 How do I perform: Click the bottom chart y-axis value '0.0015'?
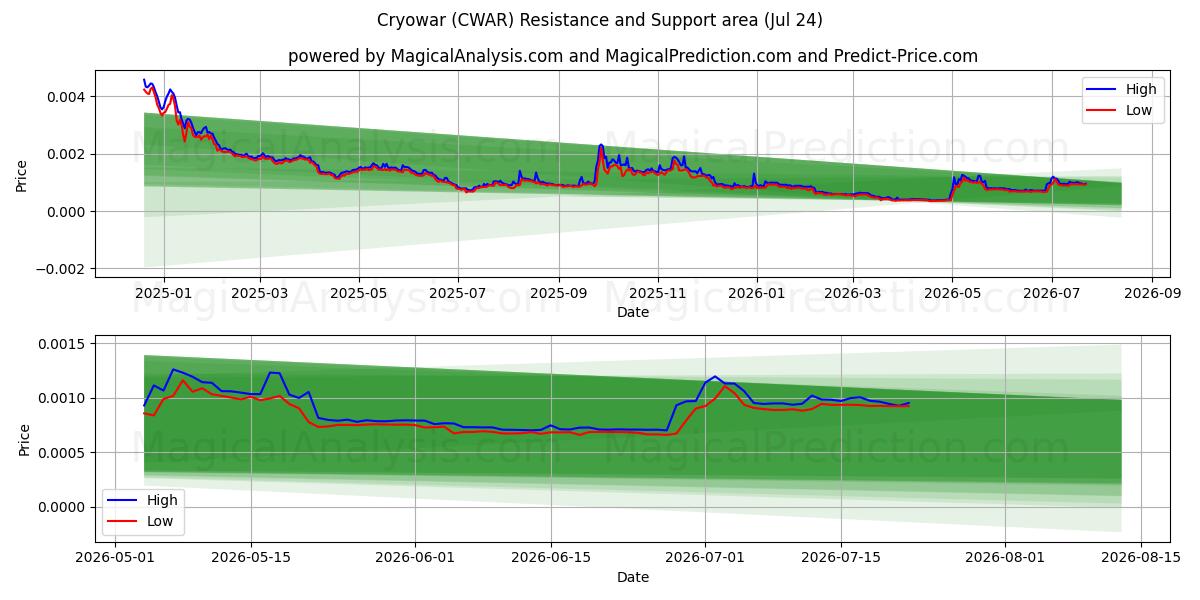coord(64,344)
